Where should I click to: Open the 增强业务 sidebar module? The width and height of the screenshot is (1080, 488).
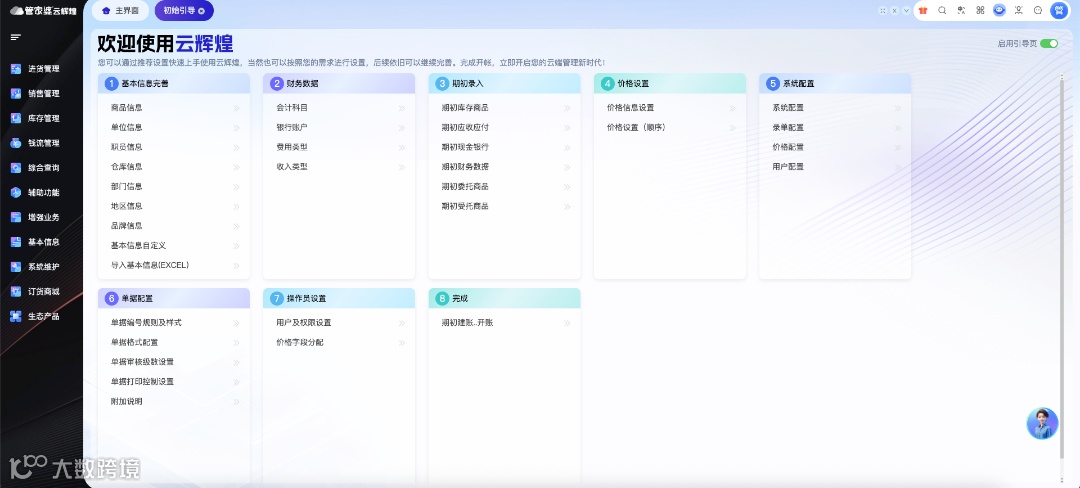(35, 218)
